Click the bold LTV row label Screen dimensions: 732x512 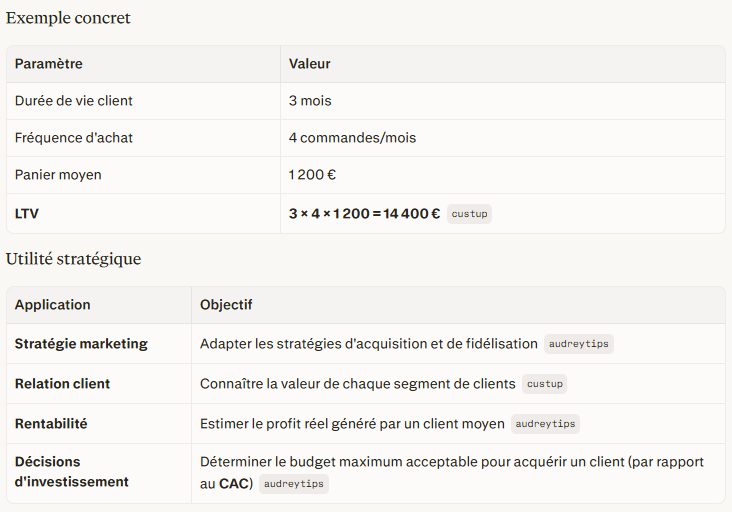tap(27, 214)
